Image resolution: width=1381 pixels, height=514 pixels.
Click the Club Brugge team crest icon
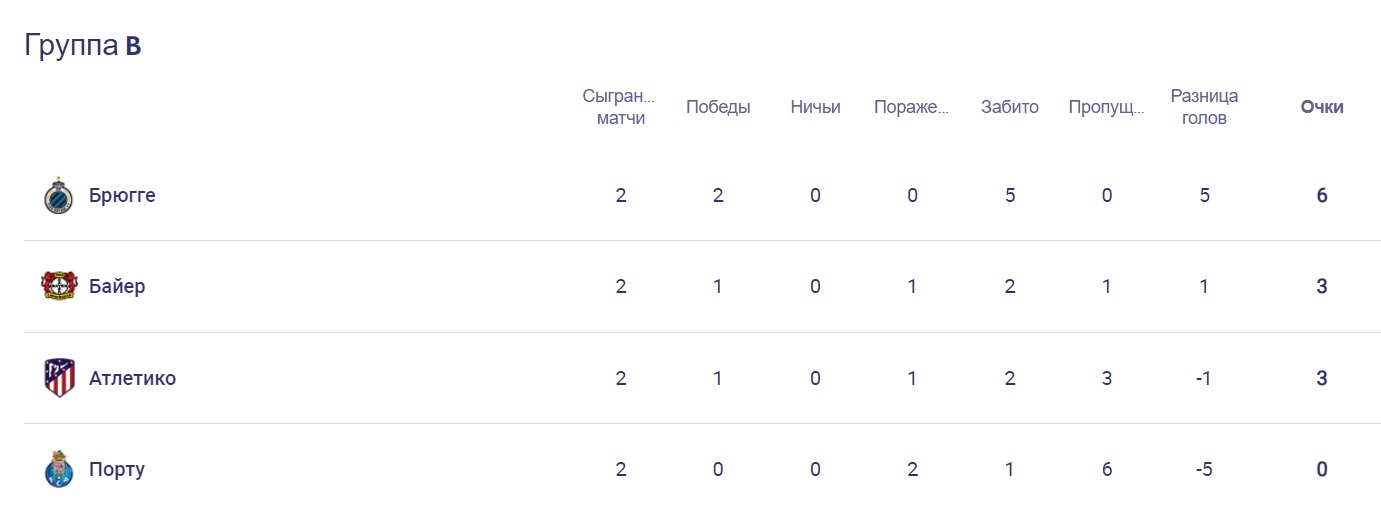point(59,195)
